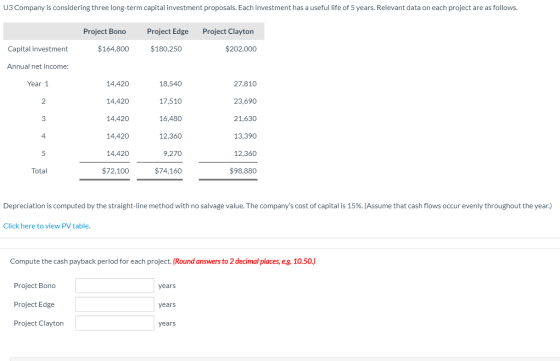This screenshot has height=361, width=560.
Task: Click the 18,540 Year 1 Edge value
Action: 170,84
